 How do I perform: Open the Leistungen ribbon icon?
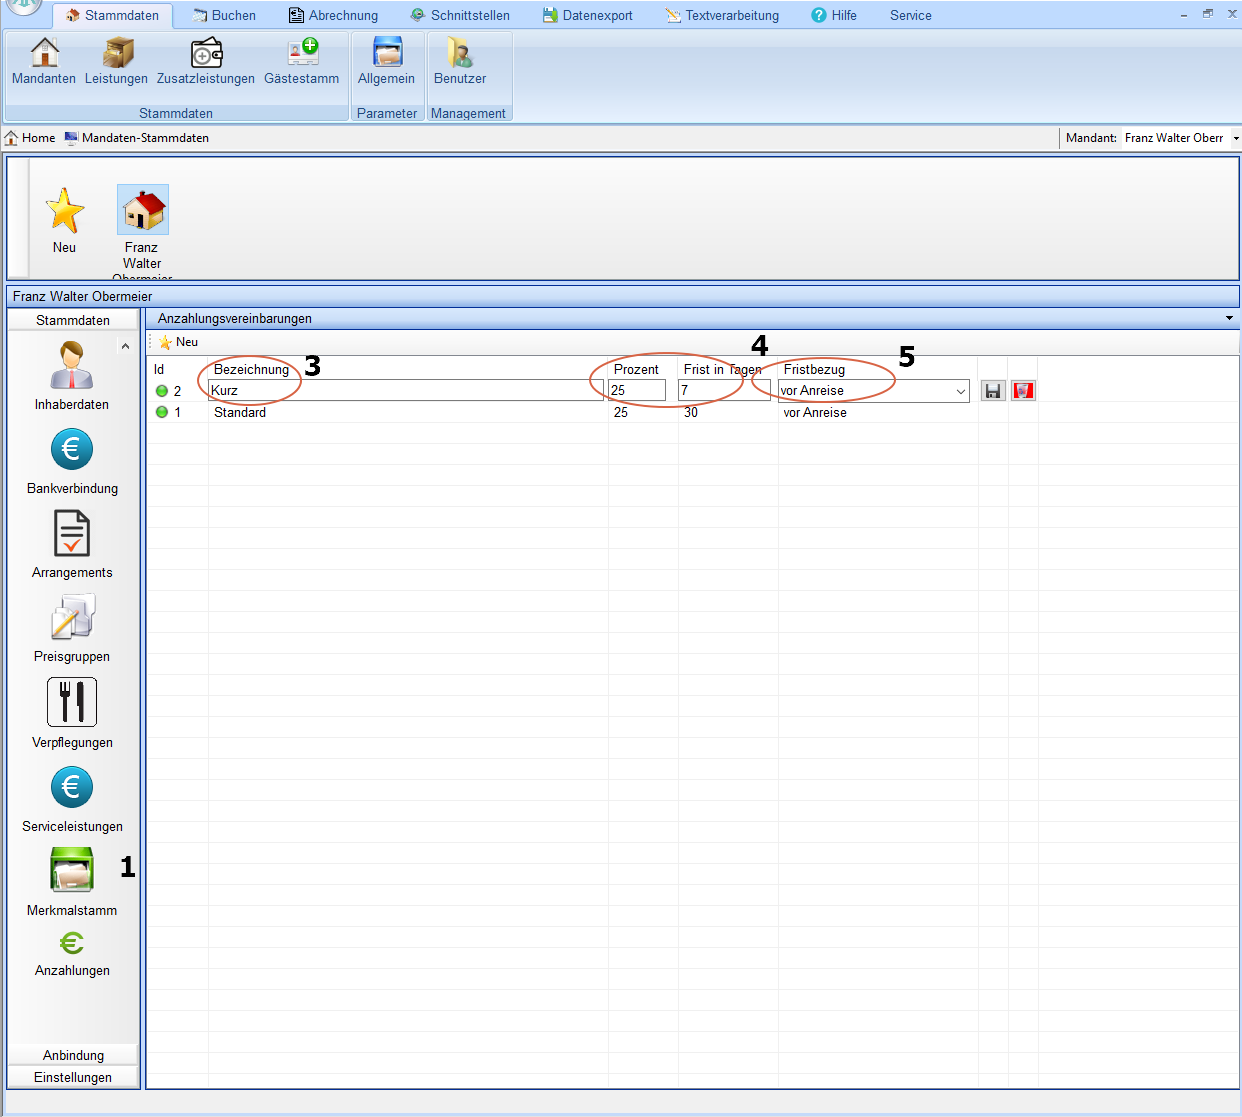(116, 61)
